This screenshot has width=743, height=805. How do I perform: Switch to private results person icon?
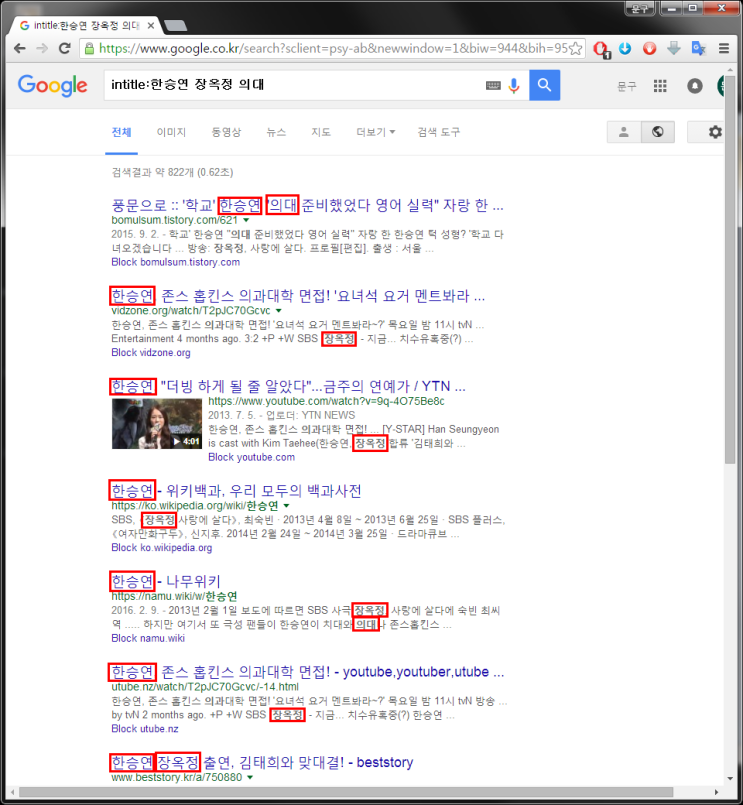click(624, 132)
